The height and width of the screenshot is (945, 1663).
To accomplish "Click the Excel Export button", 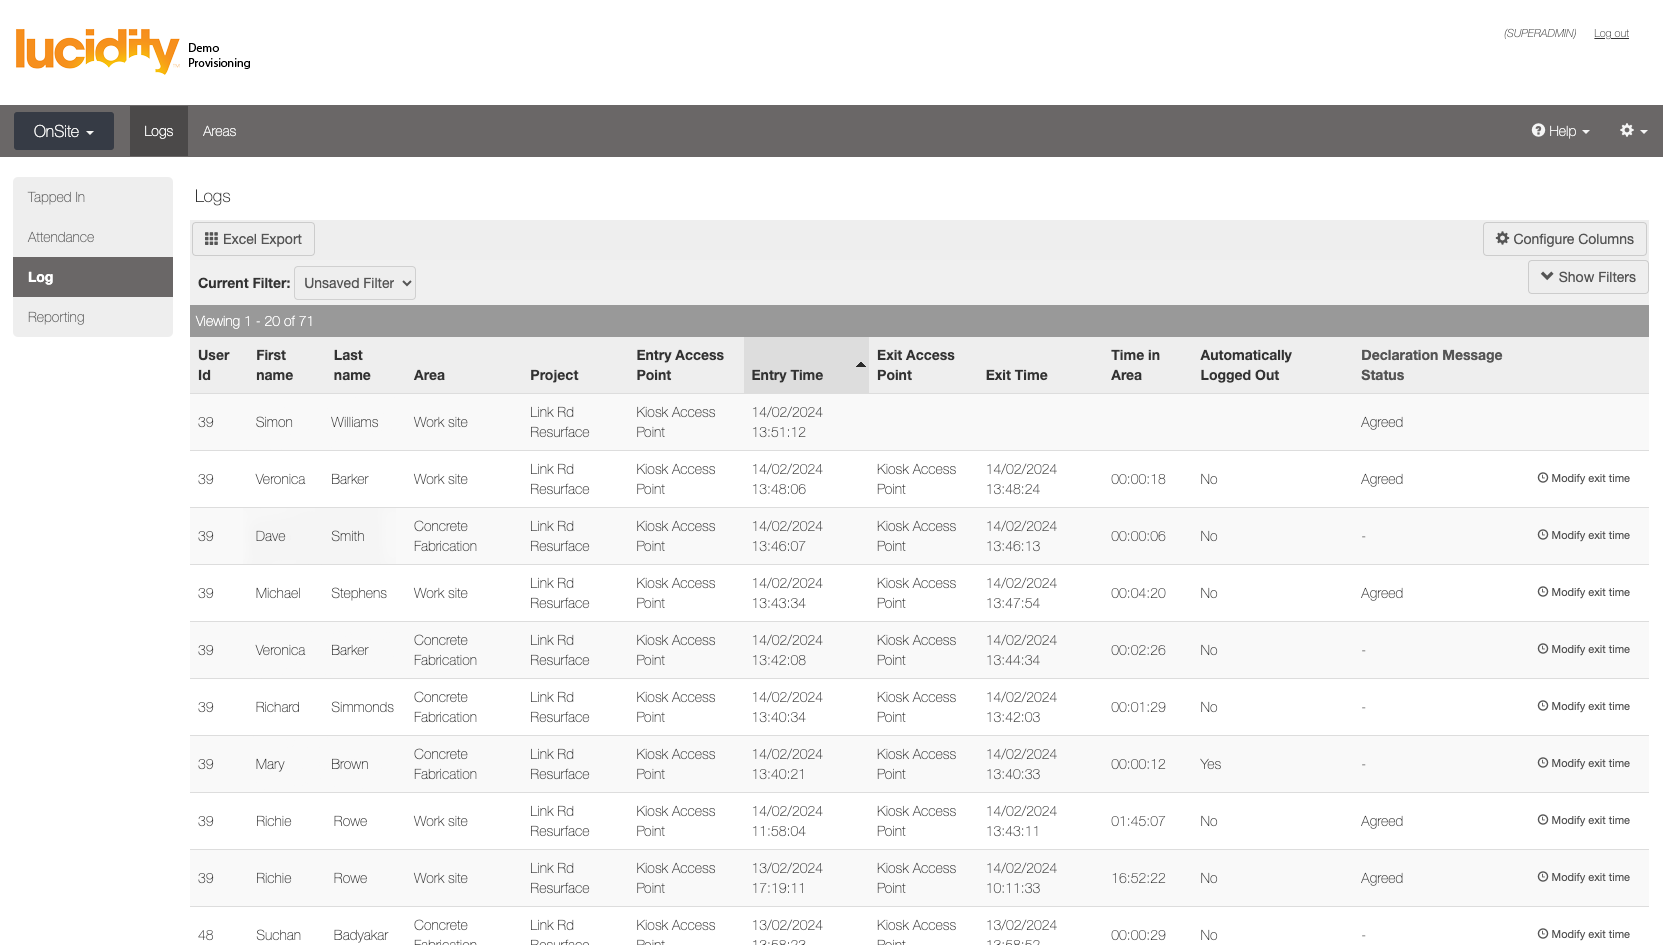I will click(x=253, y=239).
